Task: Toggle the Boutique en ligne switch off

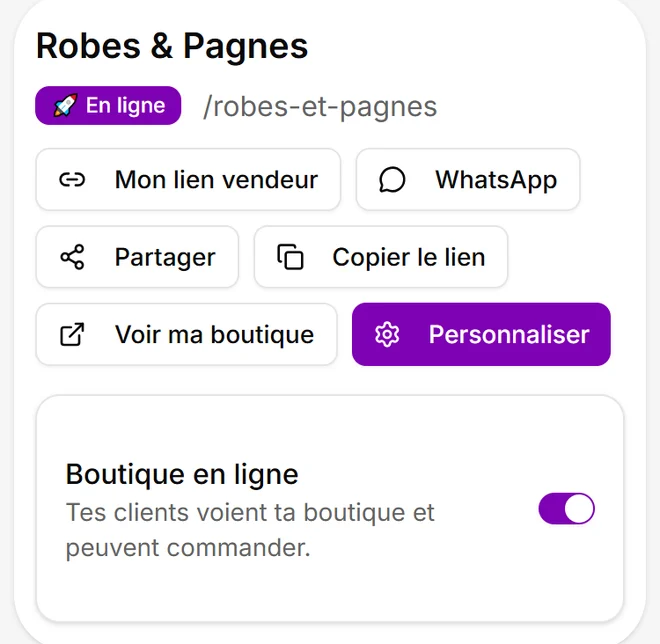Action: 566,508
